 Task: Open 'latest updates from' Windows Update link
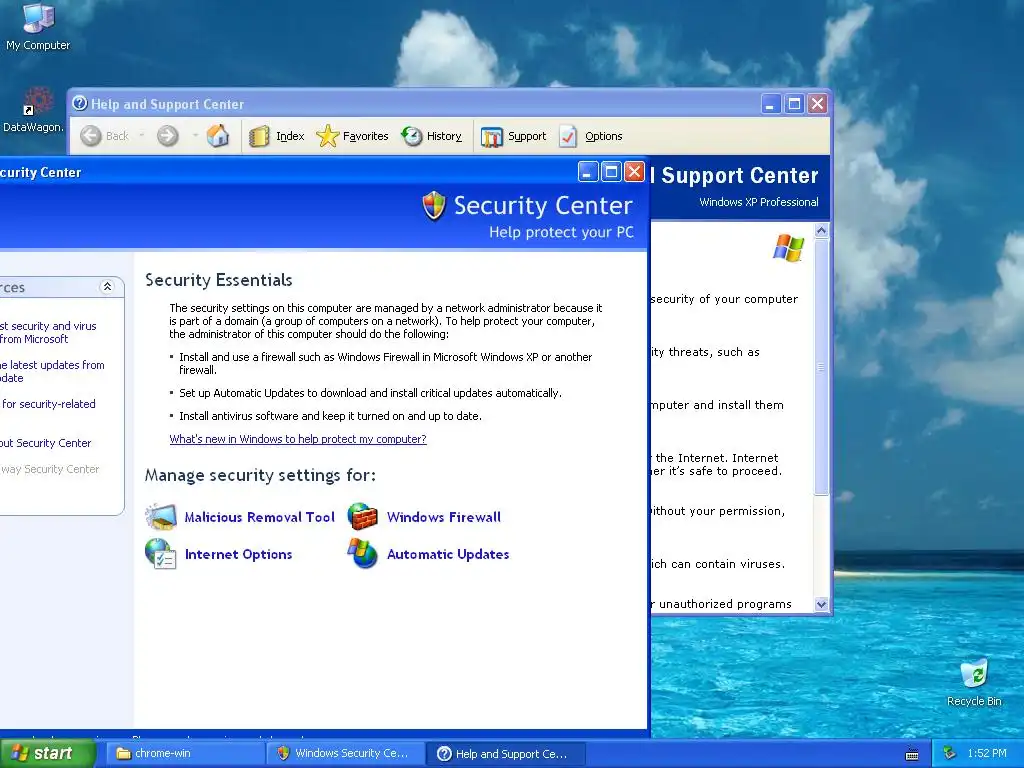tap(52, 372)
